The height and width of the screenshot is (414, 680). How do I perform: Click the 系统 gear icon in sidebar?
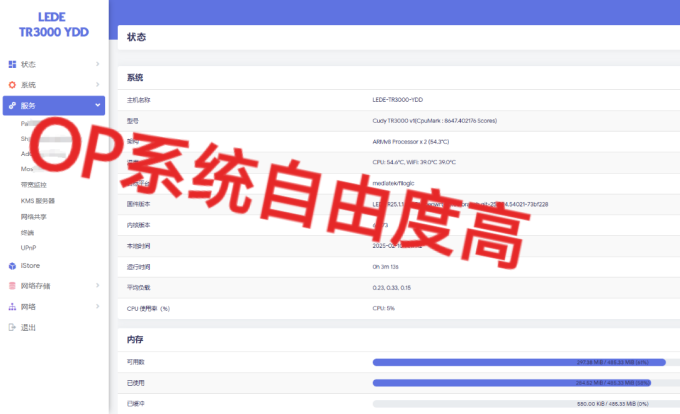coord(12,85)
